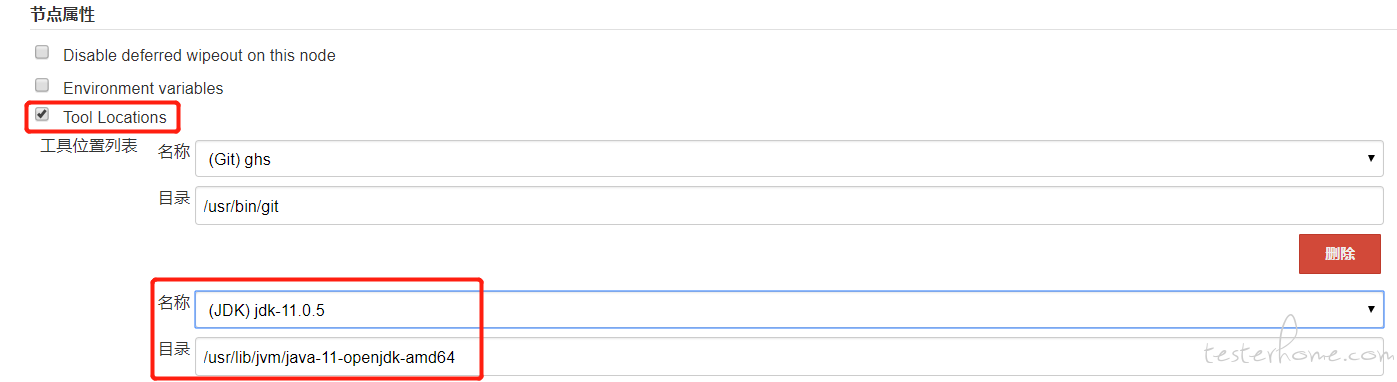Click the 名称 label beside JDK dropdown
The height and width of the screenshot is (382, 1397).
(174, 301)
